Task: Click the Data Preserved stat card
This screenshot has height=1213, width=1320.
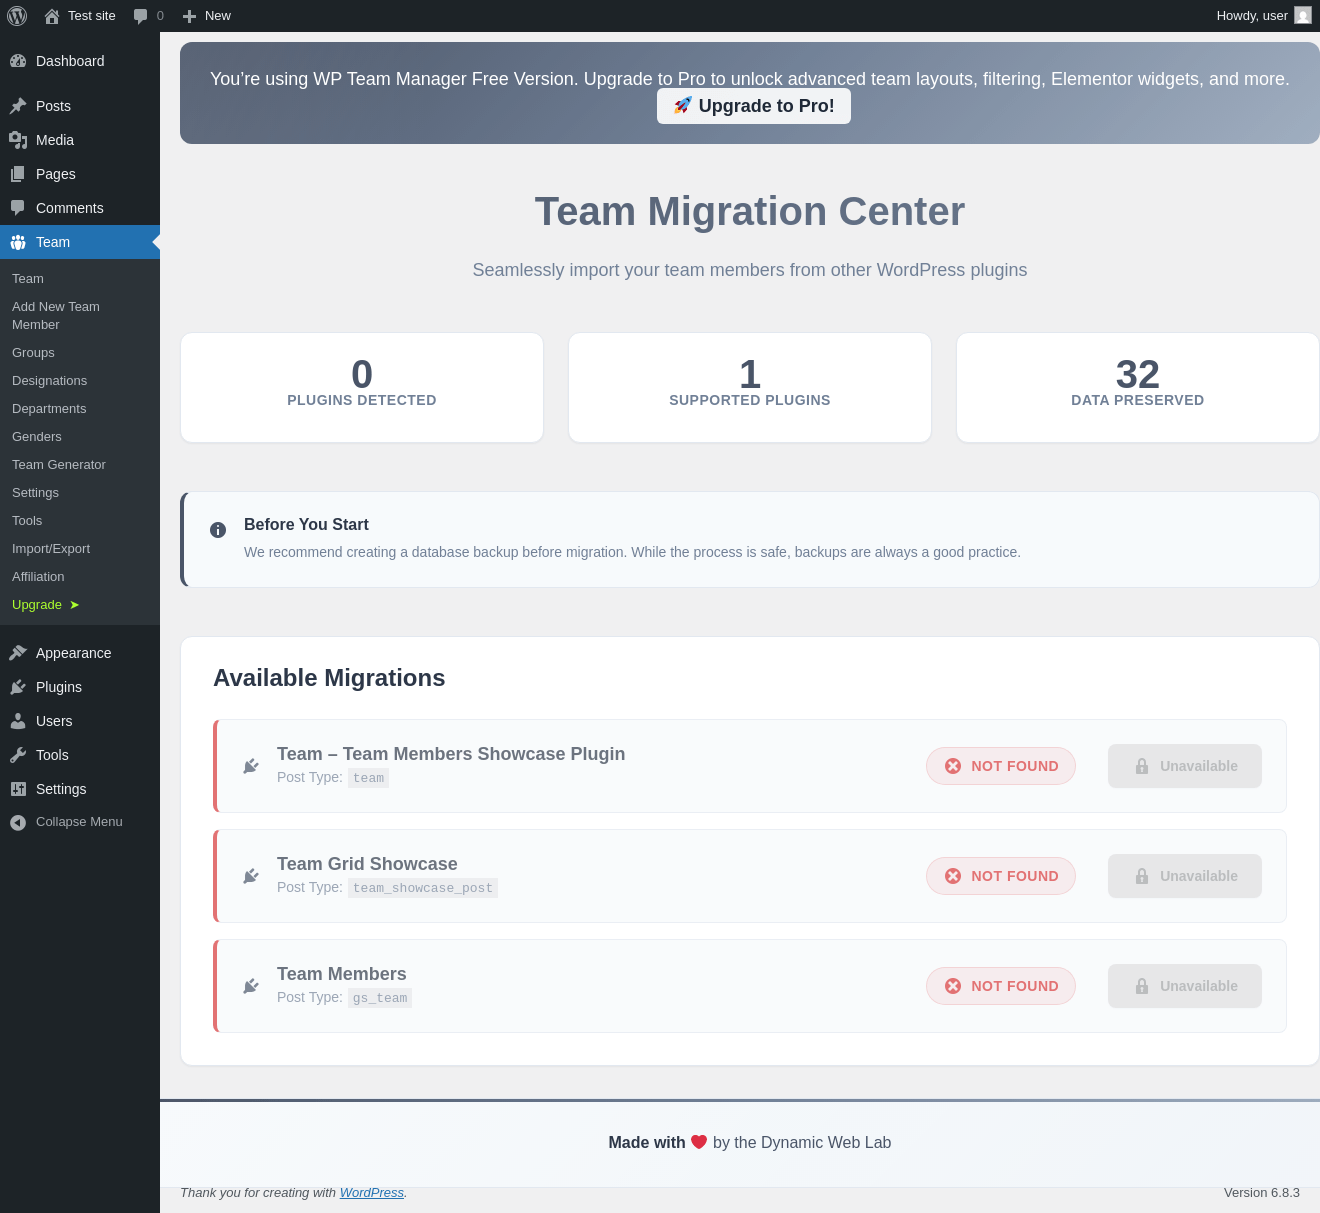Action: click(1138, 387)
